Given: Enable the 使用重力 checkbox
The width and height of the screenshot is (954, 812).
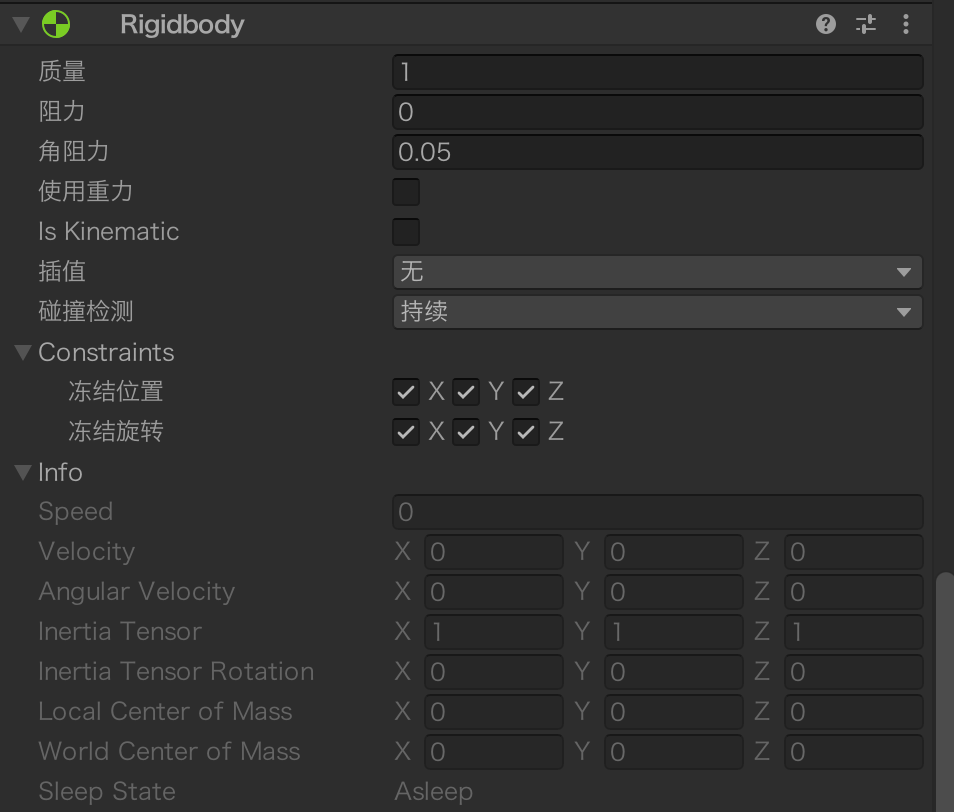Looking at the screenshot, I should pos(406,191).
